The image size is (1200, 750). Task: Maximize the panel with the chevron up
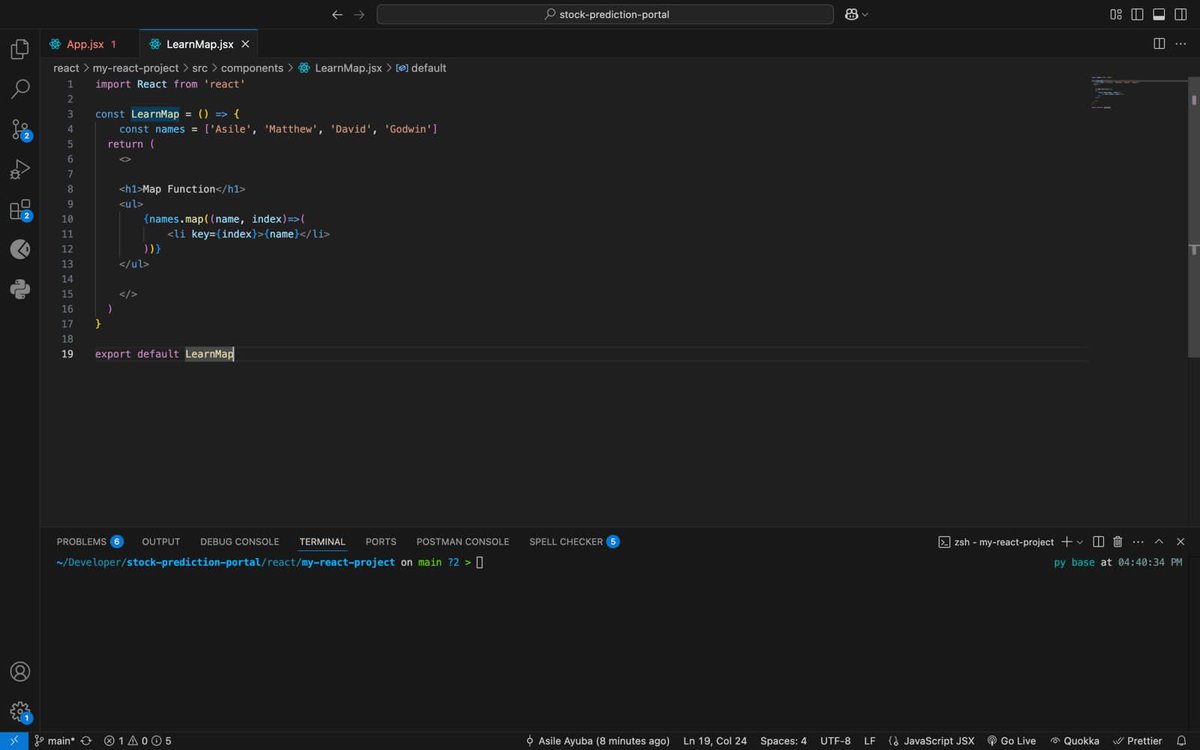[1159, 542]
